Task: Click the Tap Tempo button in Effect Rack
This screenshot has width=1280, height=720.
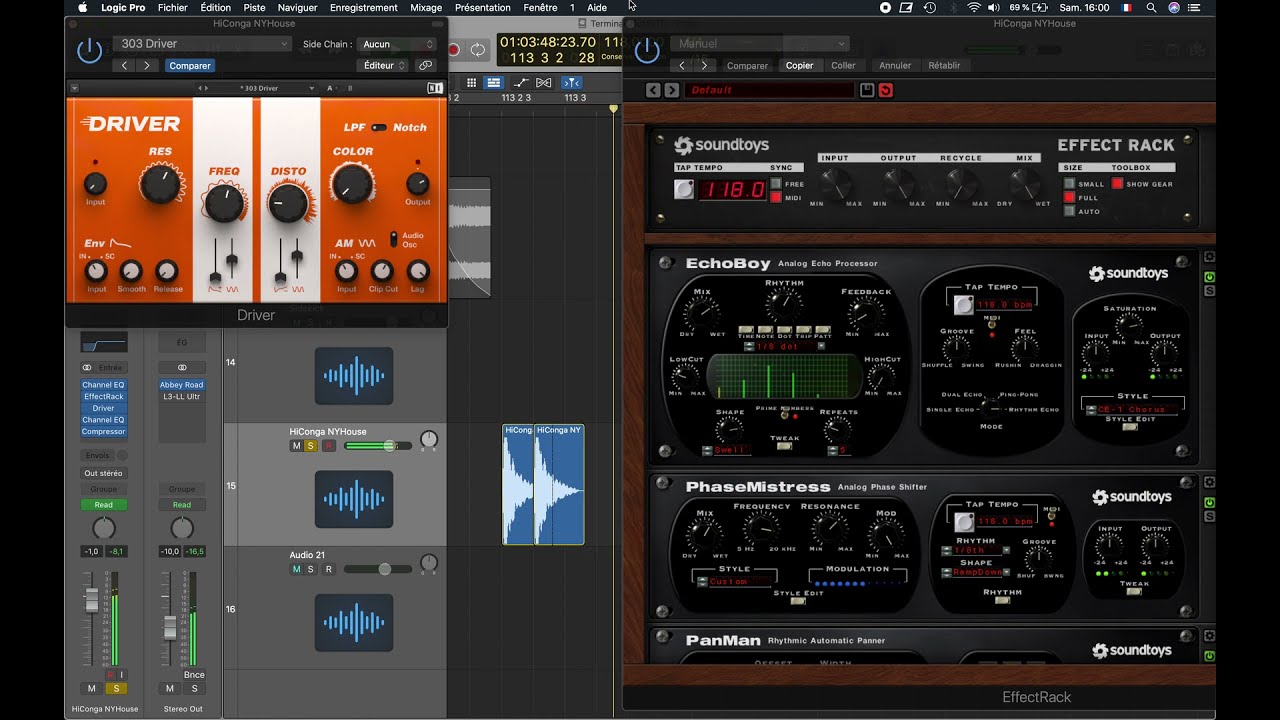Action: (x=684, y=189)
